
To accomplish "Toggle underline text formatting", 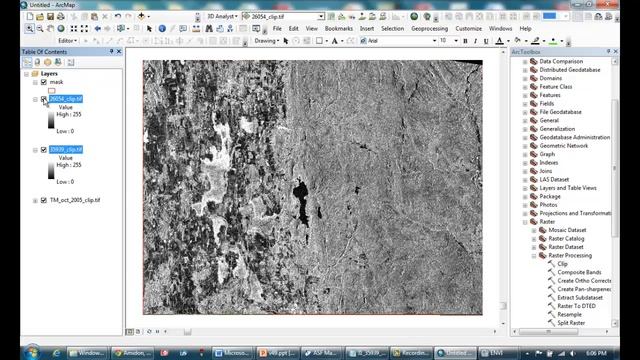I will 486,41.
